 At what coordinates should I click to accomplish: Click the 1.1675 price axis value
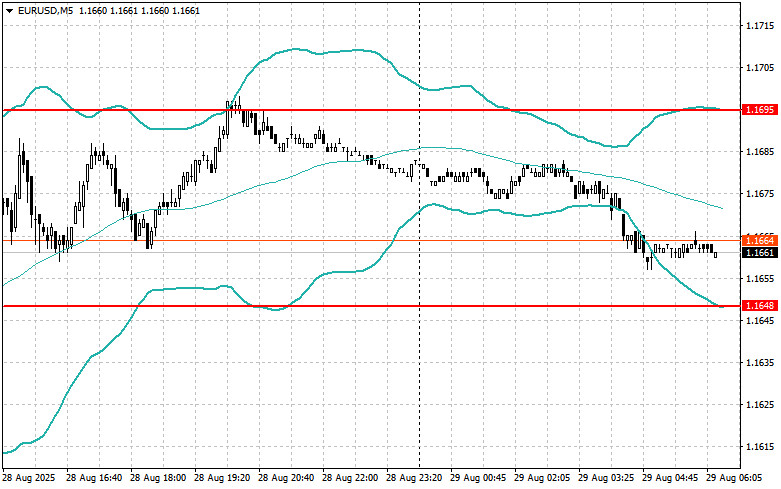click(x=760, y=194)
